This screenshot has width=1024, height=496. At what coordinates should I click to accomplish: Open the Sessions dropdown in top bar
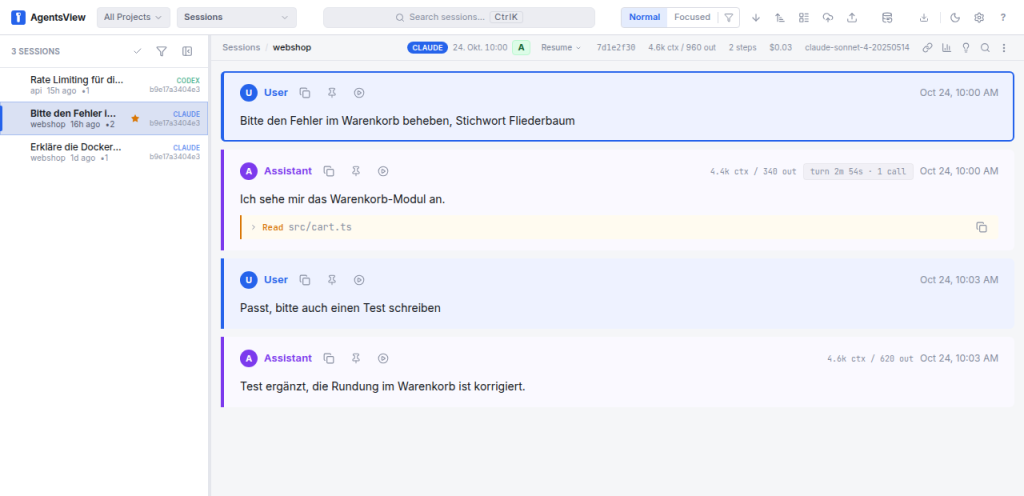point(236,18)
